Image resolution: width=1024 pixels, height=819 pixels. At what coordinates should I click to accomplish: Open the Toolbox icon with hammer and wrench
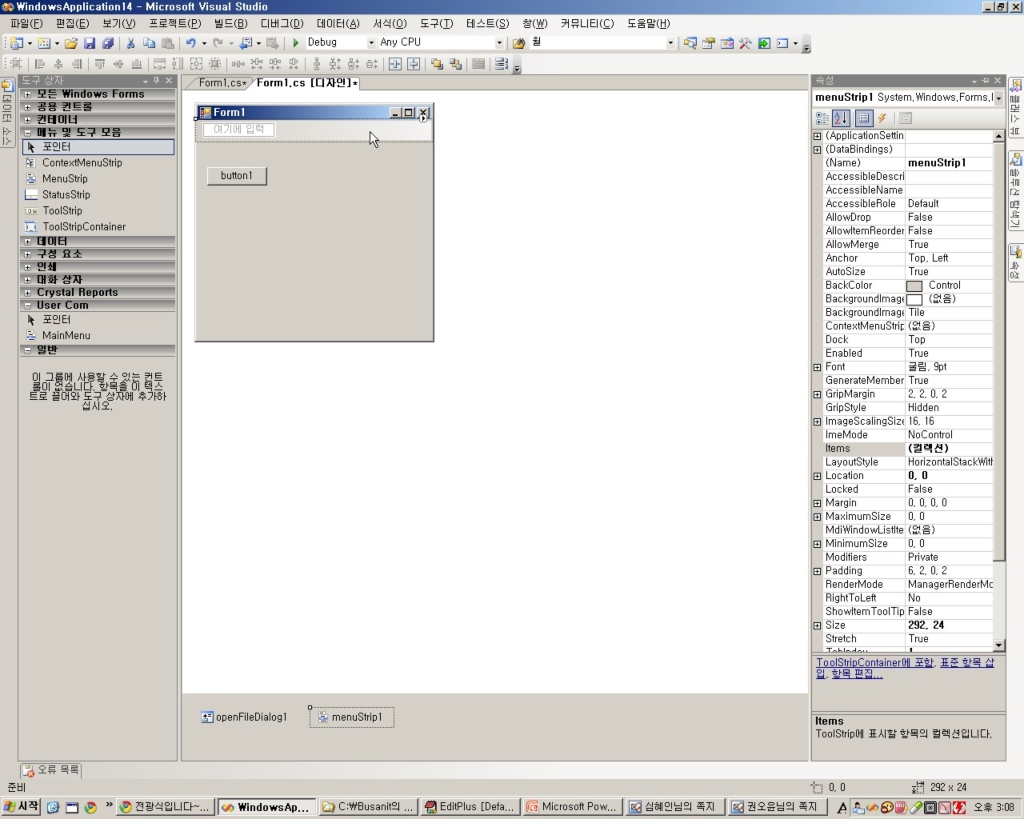tap(745, 43)
